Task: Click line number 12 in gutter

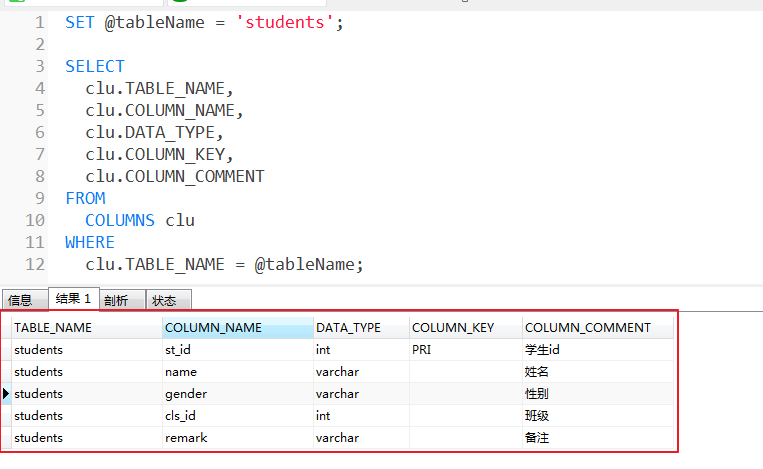Action: (35, 264)
